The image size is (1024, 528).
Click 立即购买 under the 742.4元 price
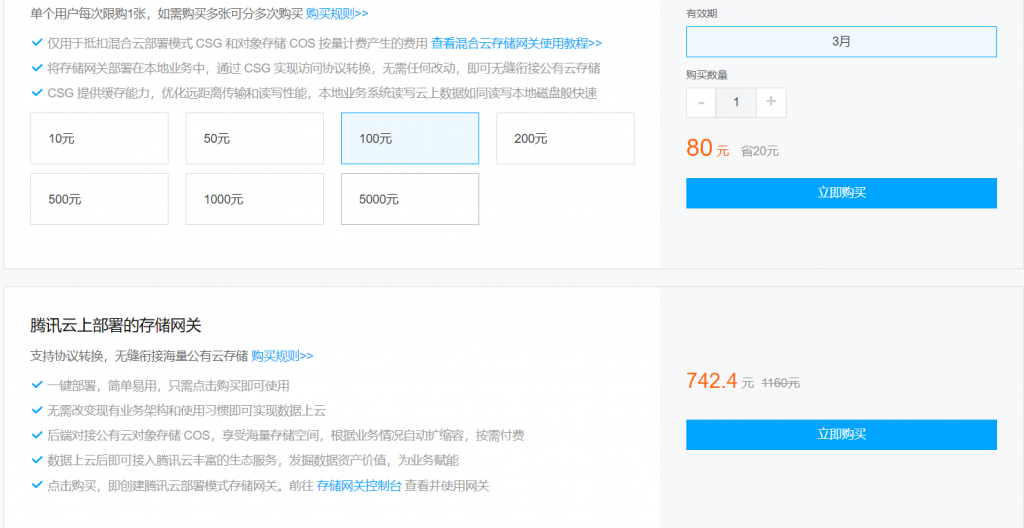coord(841,435)
